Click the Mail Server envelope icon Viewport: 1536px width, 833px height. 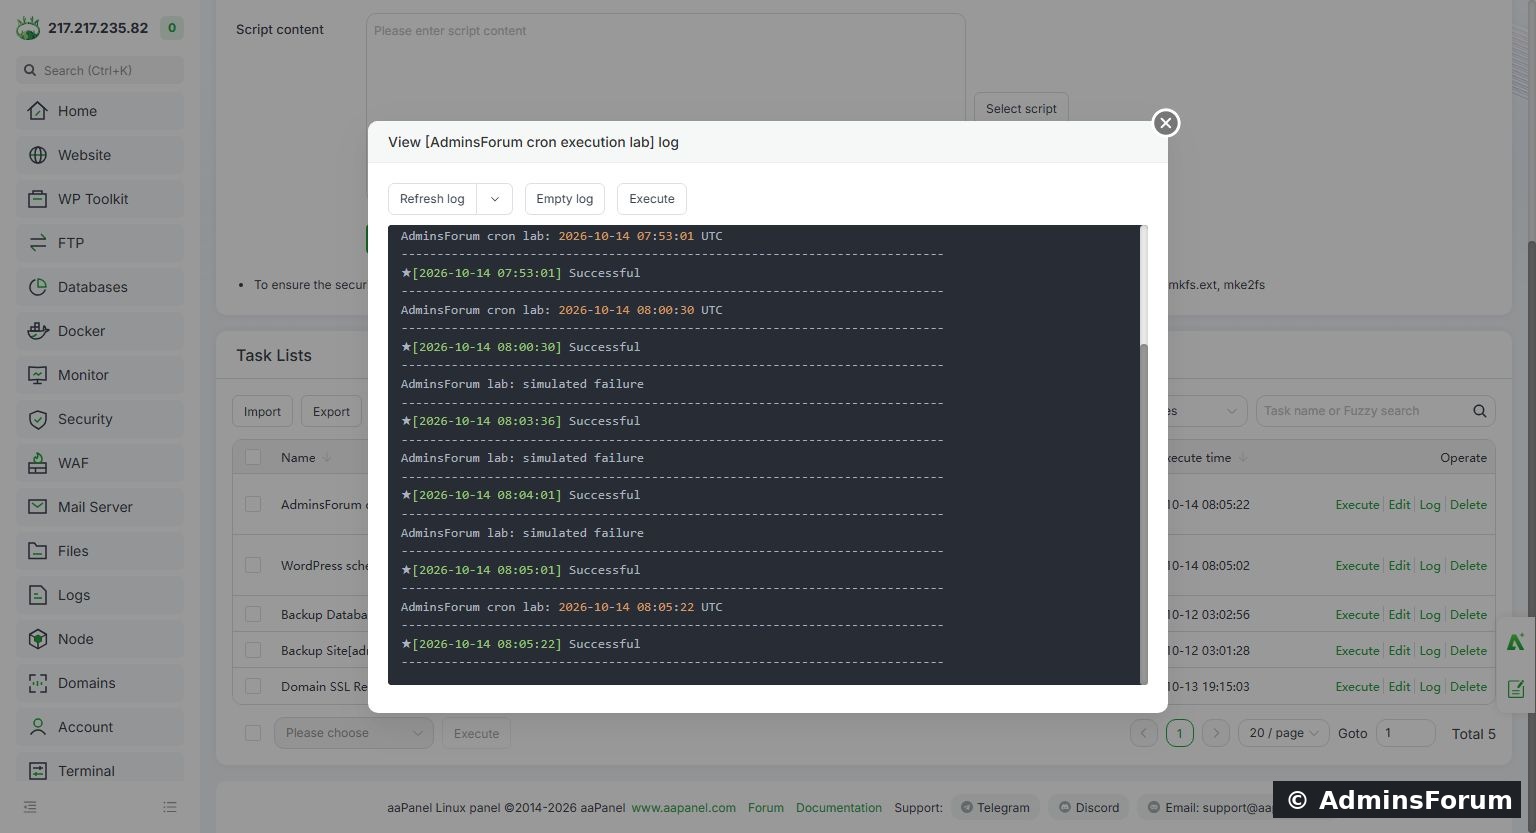[38, 507]
